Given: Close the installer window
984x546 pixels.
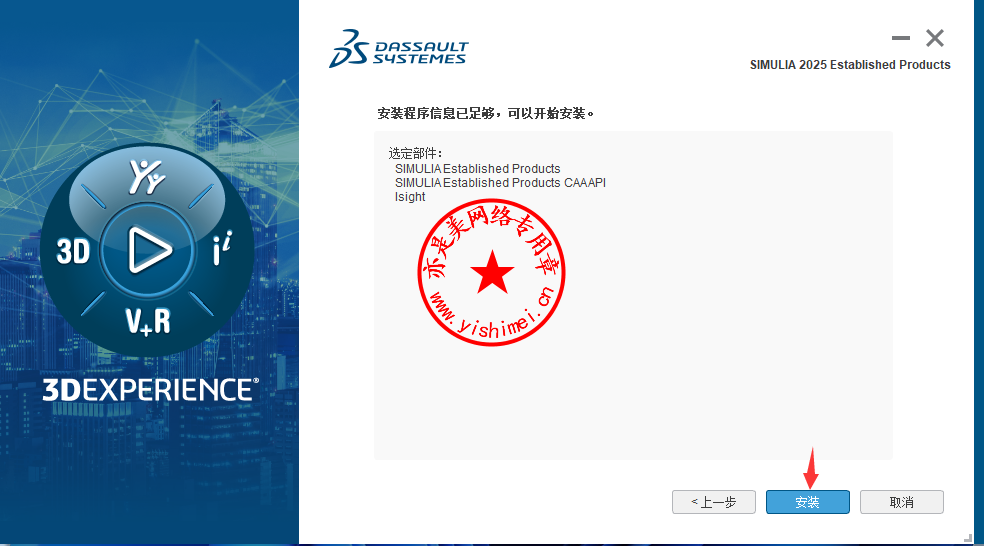Looking at the screenshot, I should pos(935,38).
